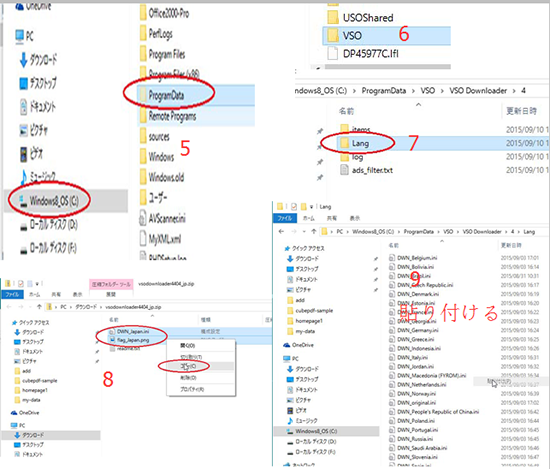Click VSO breadcrumb in the middle-right address bar
Screen dimensions: 550x469
[x=428, y=91]
